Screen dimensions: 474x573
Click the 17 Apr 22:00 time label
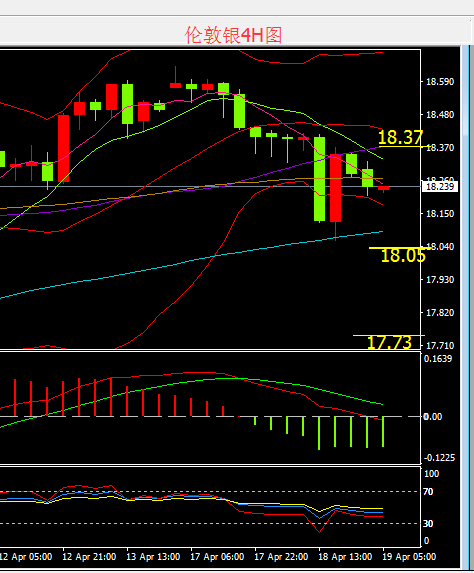(x=281, y=557)
